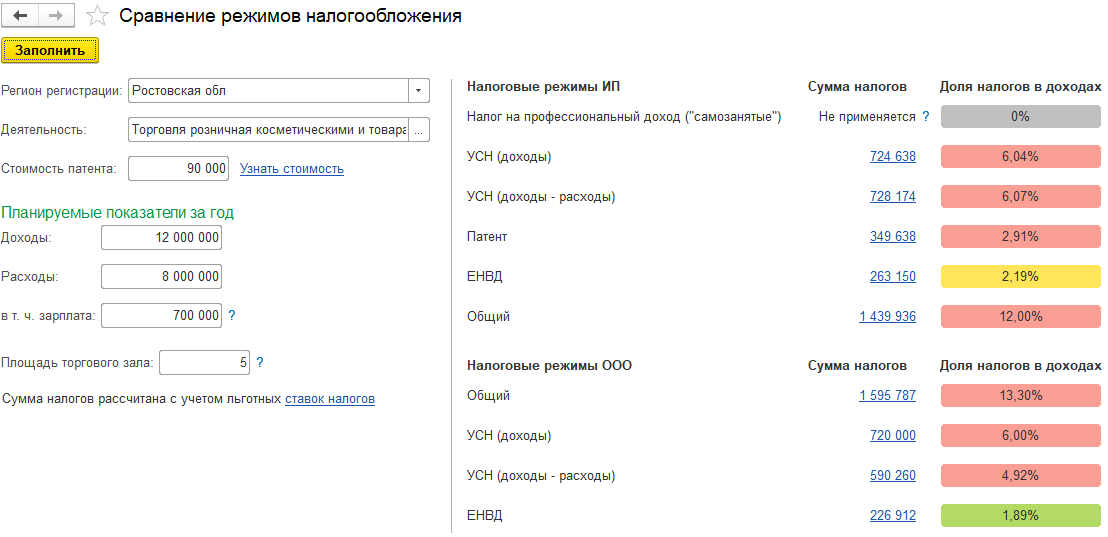Click the green 1,89% share bar for ЕНВД
1108x537 pixels.
click(x=1020, y=516)
